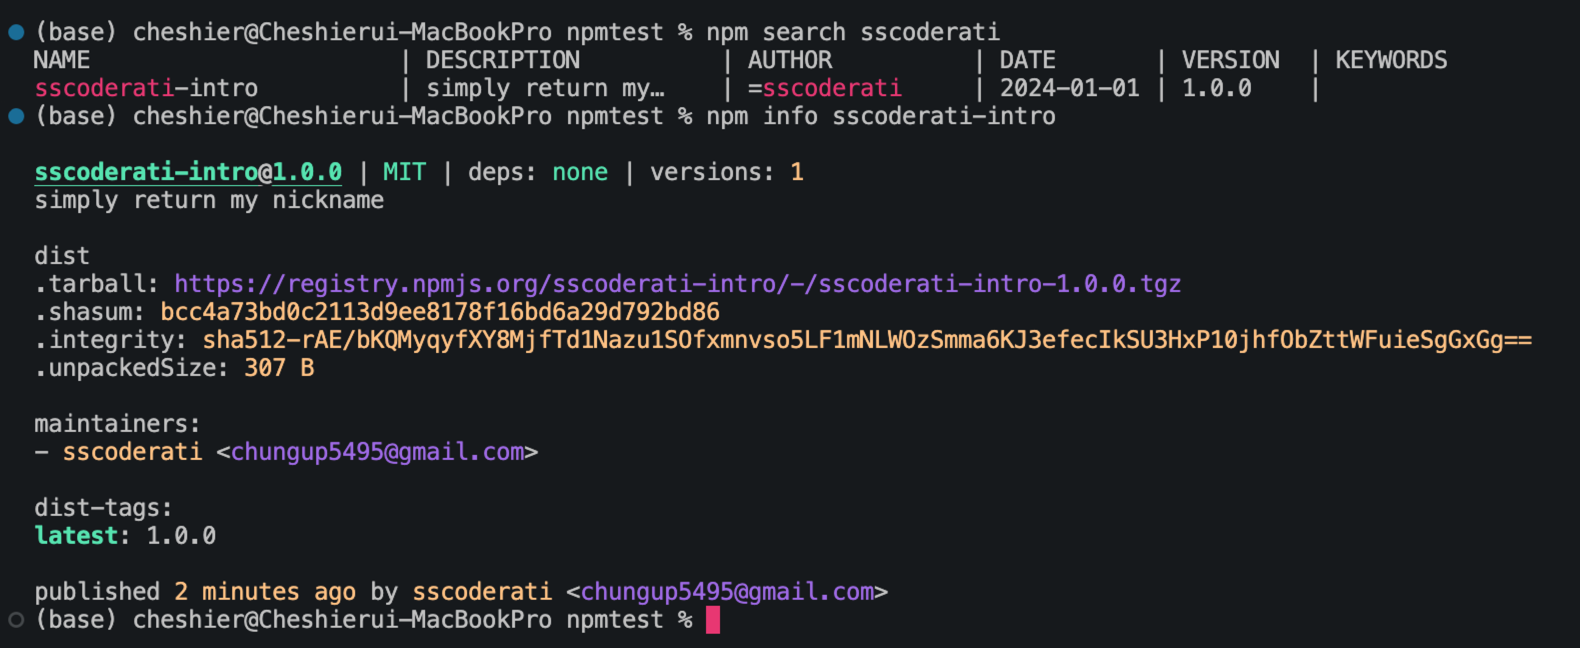Image resolution: width=1580 pixels, height=648 pixels.
Task: Click the email on the published line
Action: (x=727, y=592)
